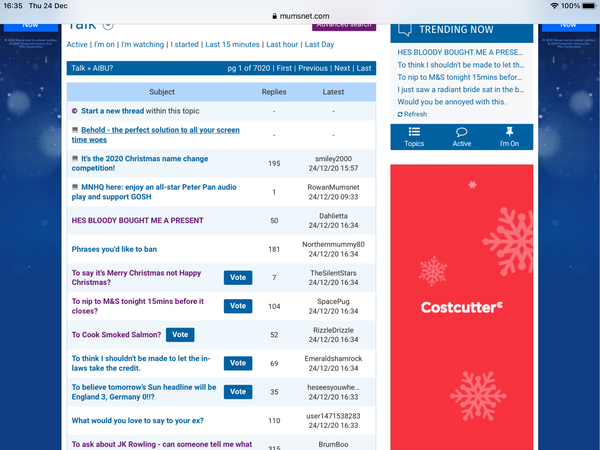Start a new thread link
600x450 pixels.
click(112, 111)
